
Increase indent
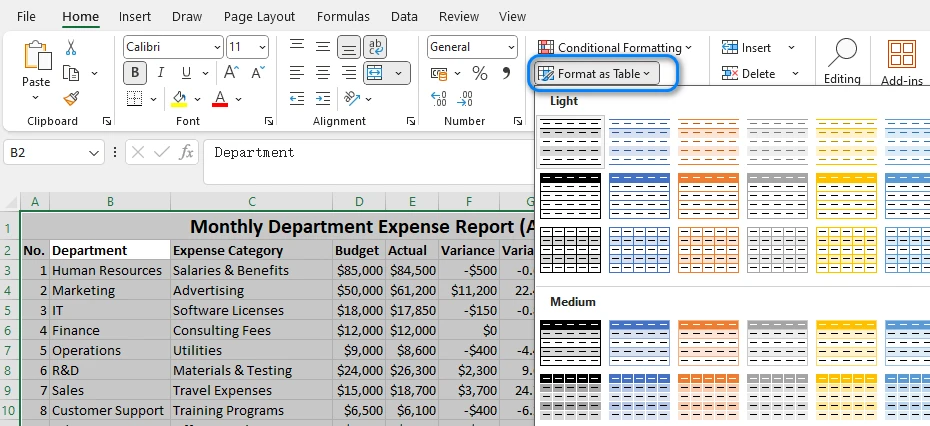click(x=323, y=98)
